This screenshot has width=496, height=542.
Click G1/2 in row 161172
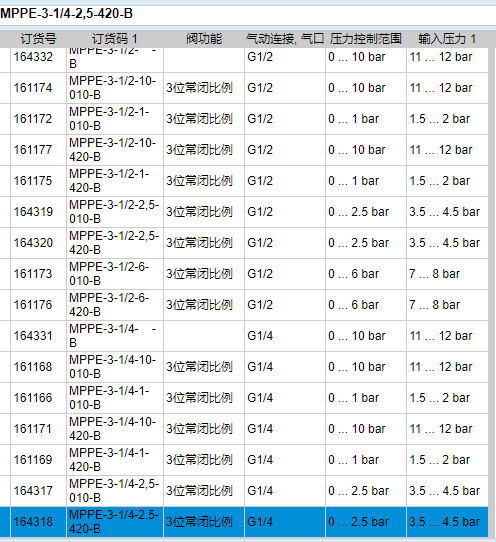point(260,119)
